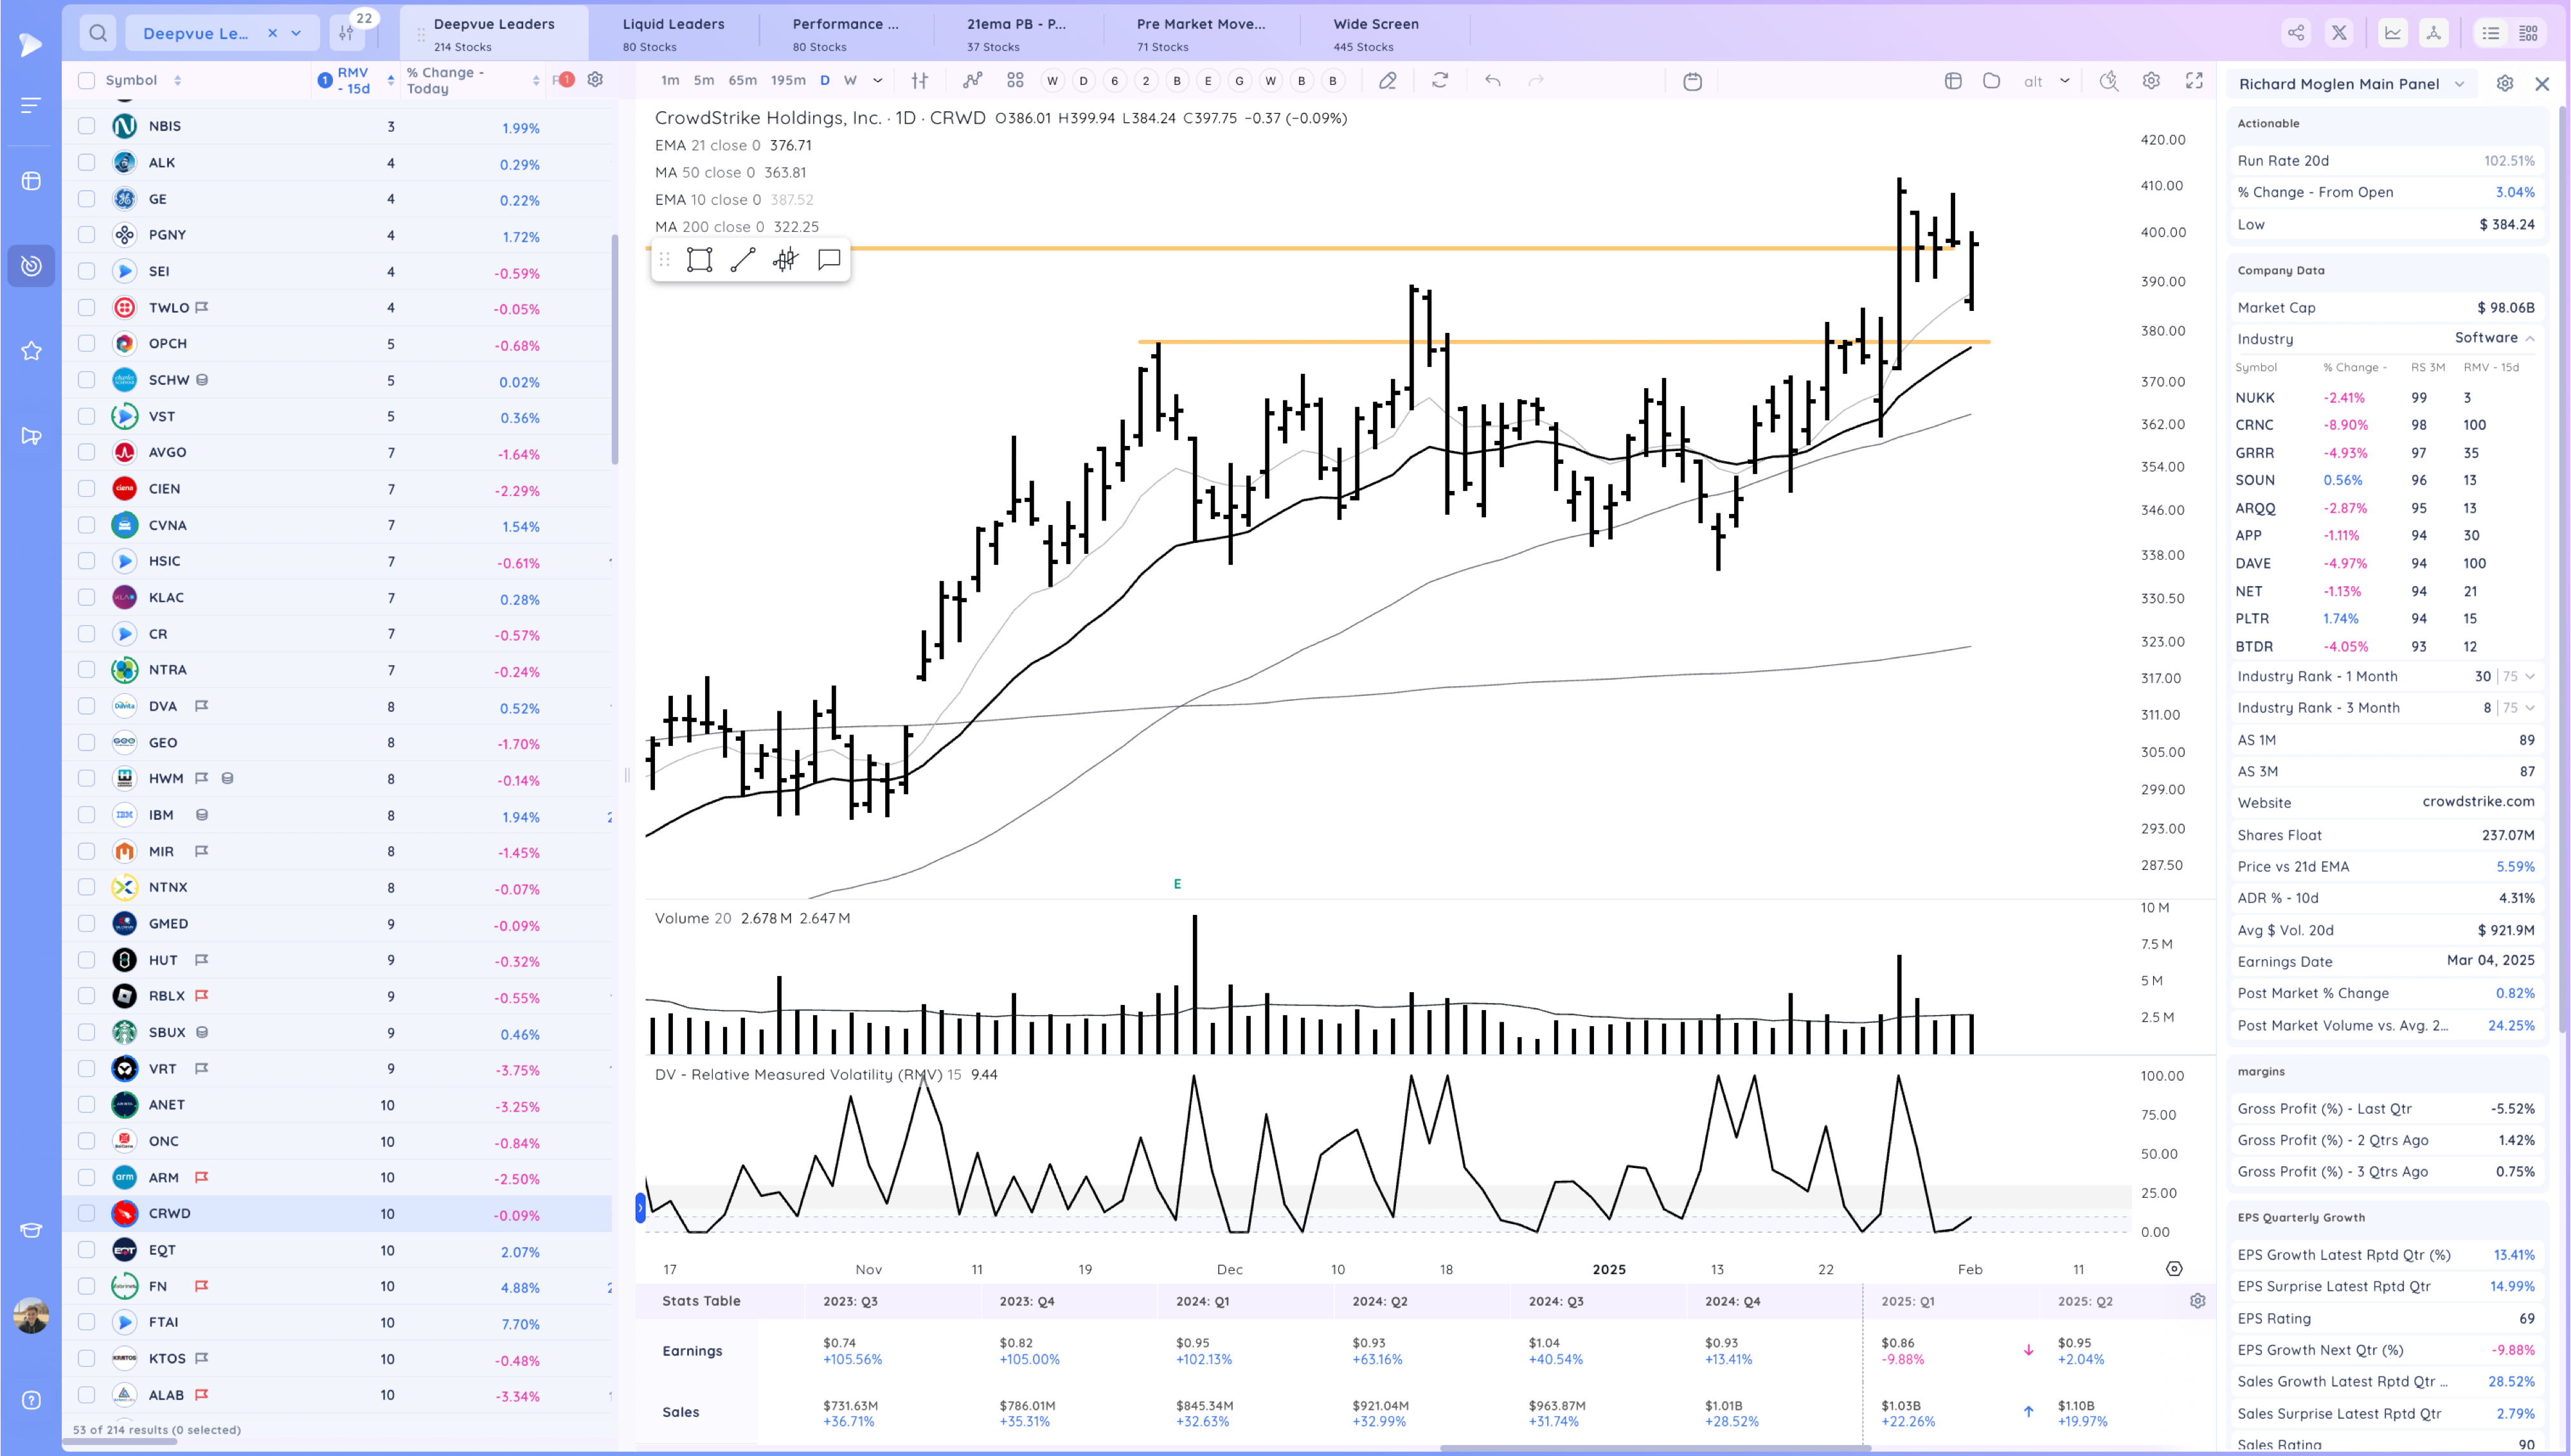Click the comment annotation tool icon

click(x=828, y=260)
